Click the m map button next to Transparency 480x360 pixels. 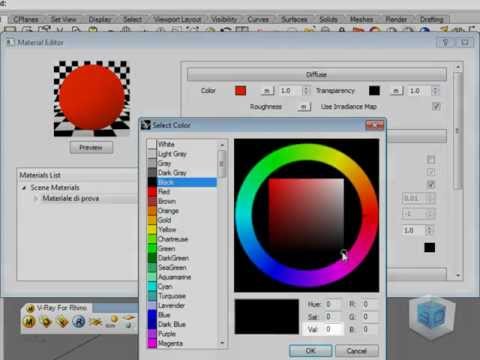point(396,91)
